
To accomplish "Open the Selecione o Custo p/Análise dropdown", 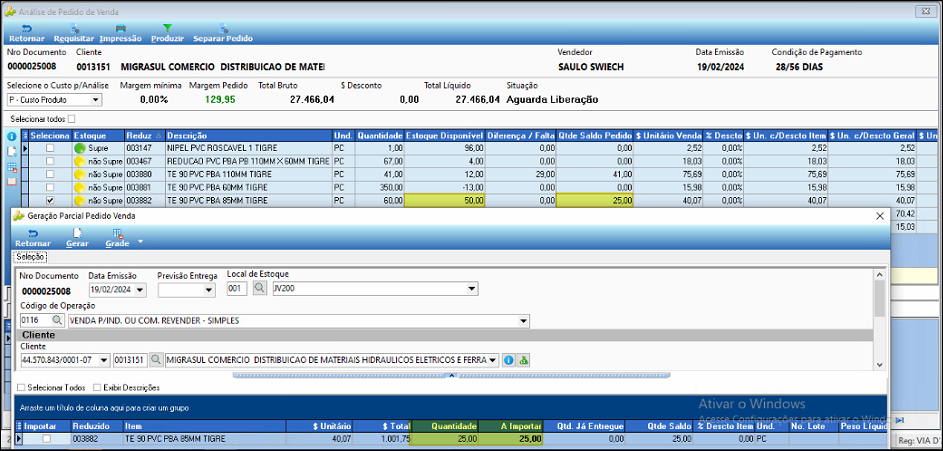I will [x=96, y=100].
